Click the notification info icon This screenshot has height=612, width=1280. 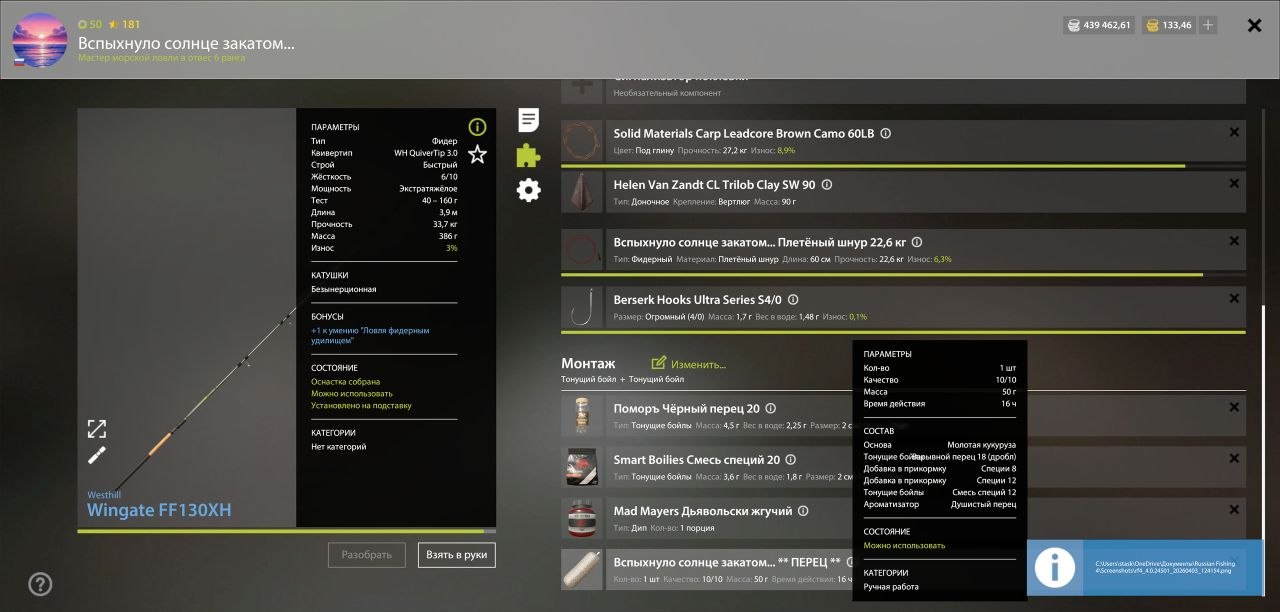click(x=1054, y=567)
